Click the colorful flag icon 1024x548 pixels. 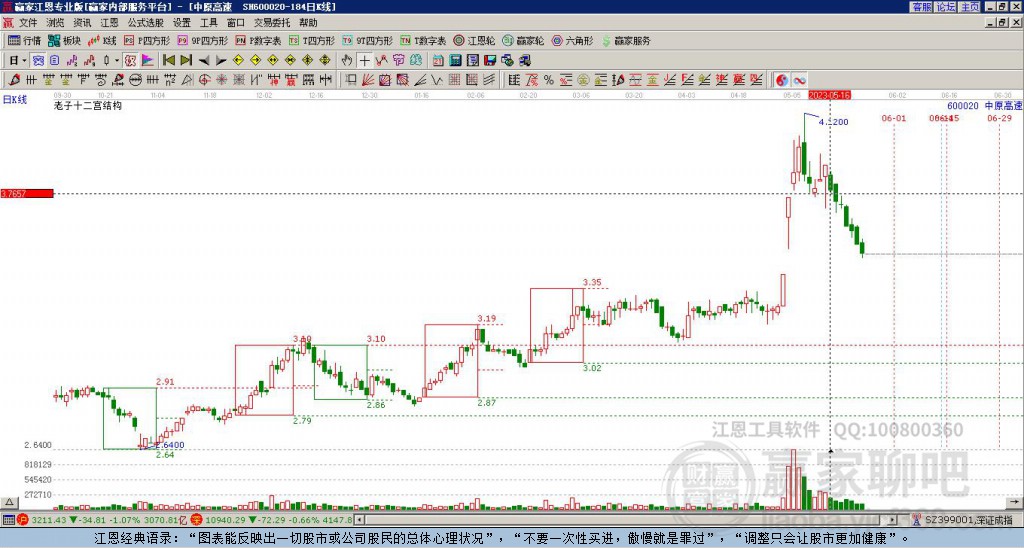click(148, 60)
